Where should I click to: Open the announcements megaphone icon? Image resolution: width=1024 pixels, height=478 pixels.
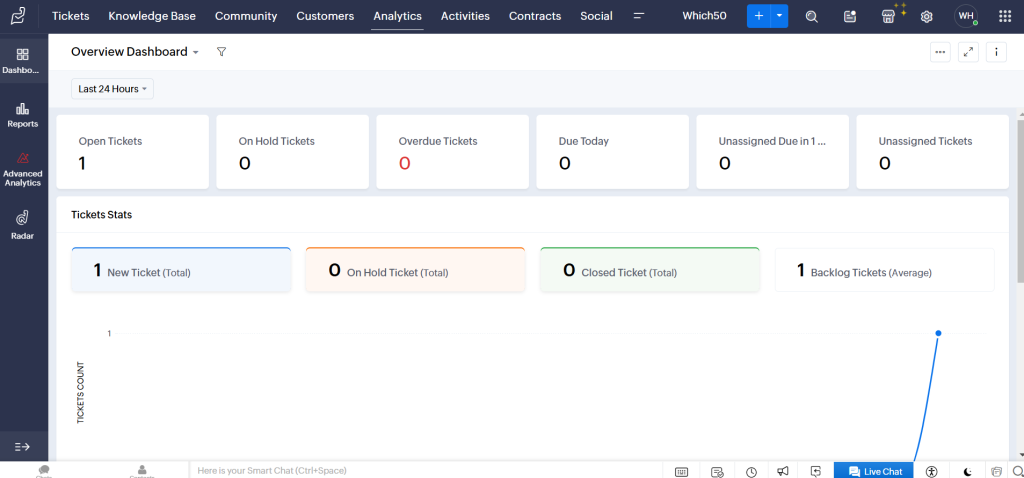(x=783, y=471)
